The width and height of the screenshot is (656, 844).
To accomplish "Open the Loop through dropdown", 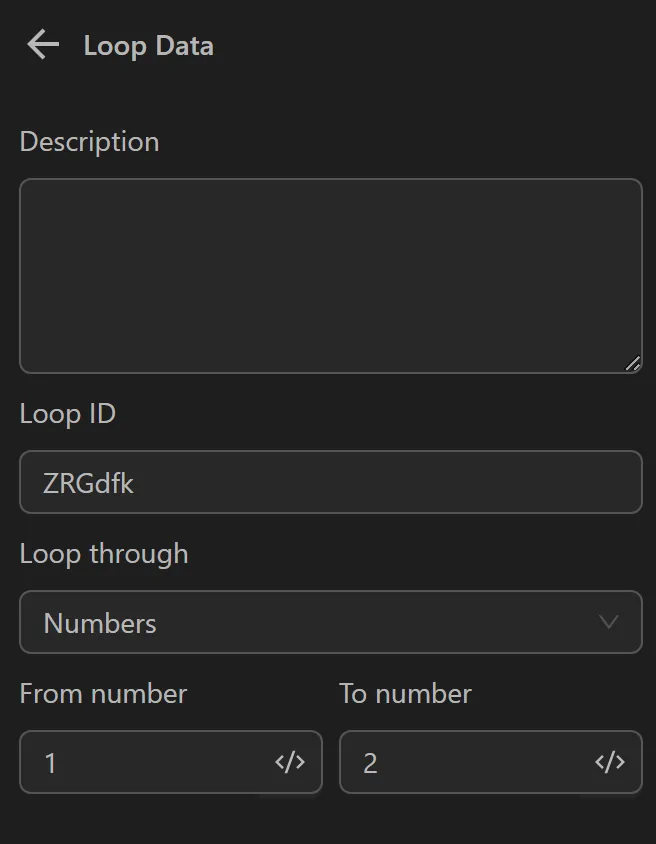I will point(331,622).
